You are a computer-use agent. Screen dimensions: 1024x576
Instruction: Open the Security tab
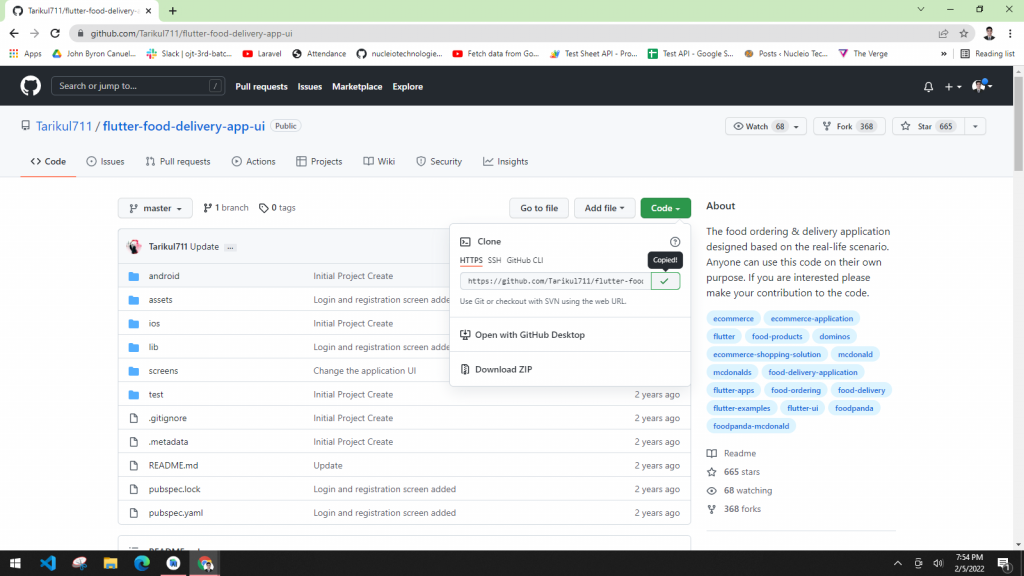pos(439,161)
